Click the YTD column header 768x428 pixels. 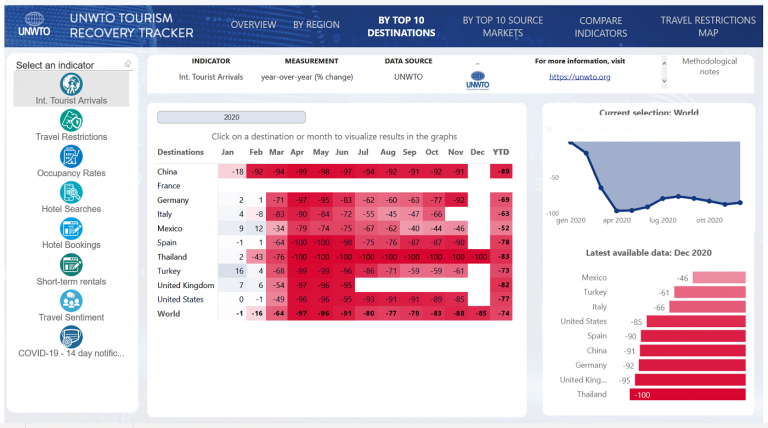coord(501,152)
